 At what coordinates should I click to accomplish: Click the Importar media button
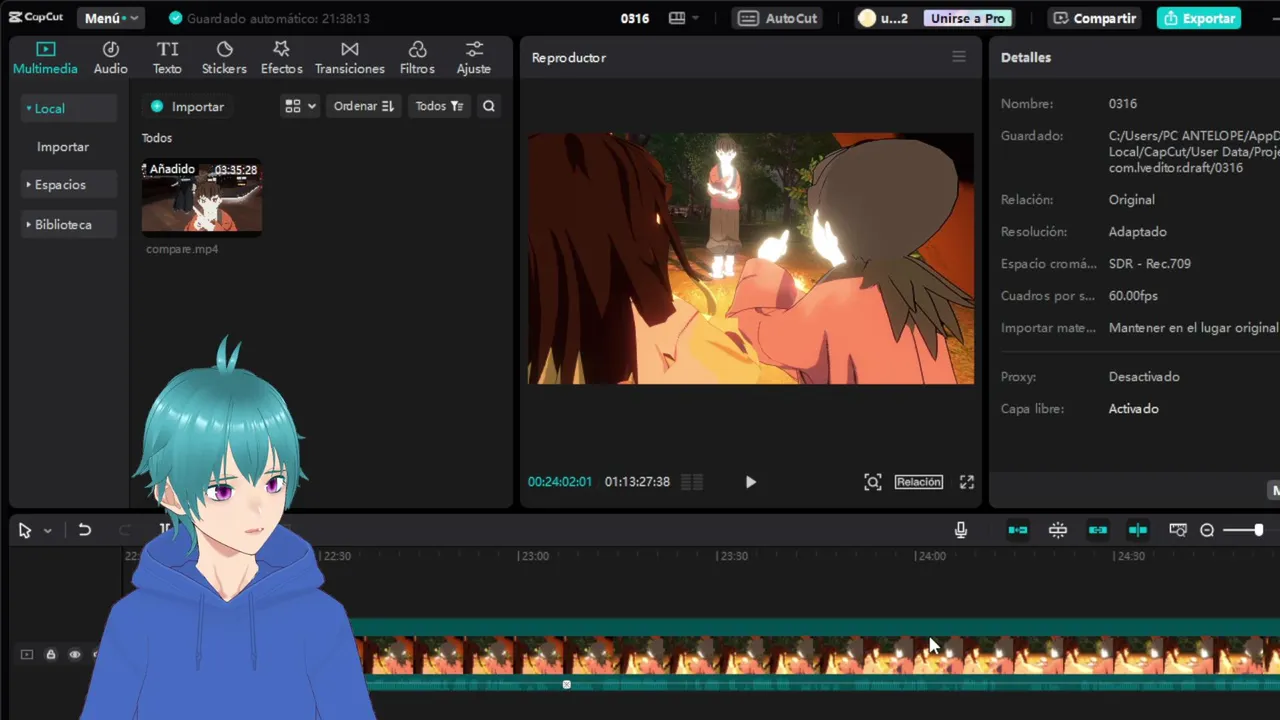[x=187, y=106]
